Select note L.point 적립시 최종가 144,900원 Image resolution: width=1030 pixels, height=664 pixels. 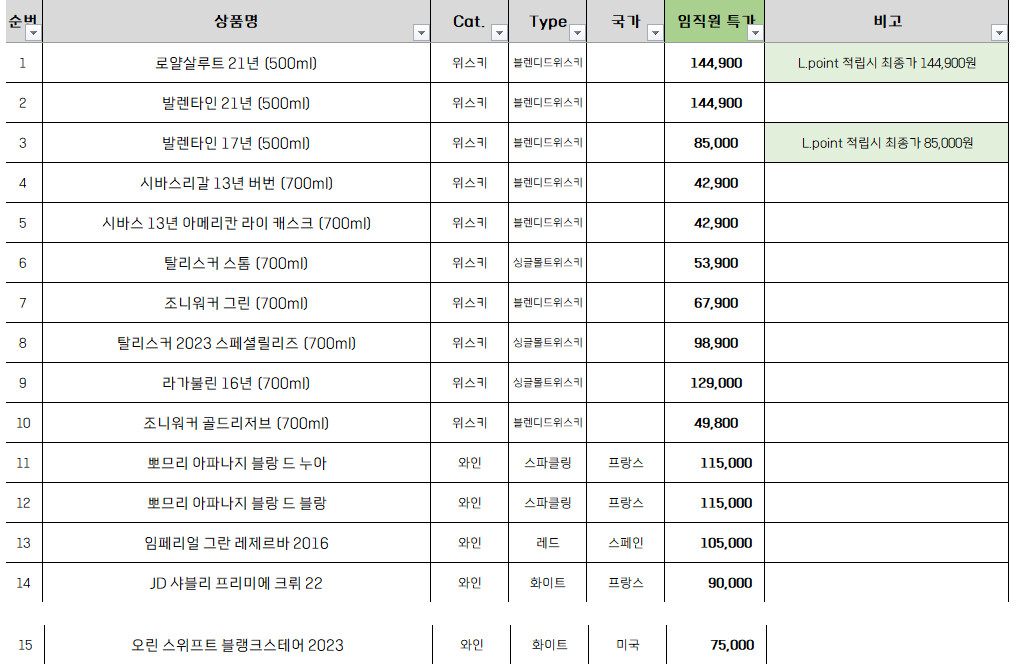coord(887,63)
